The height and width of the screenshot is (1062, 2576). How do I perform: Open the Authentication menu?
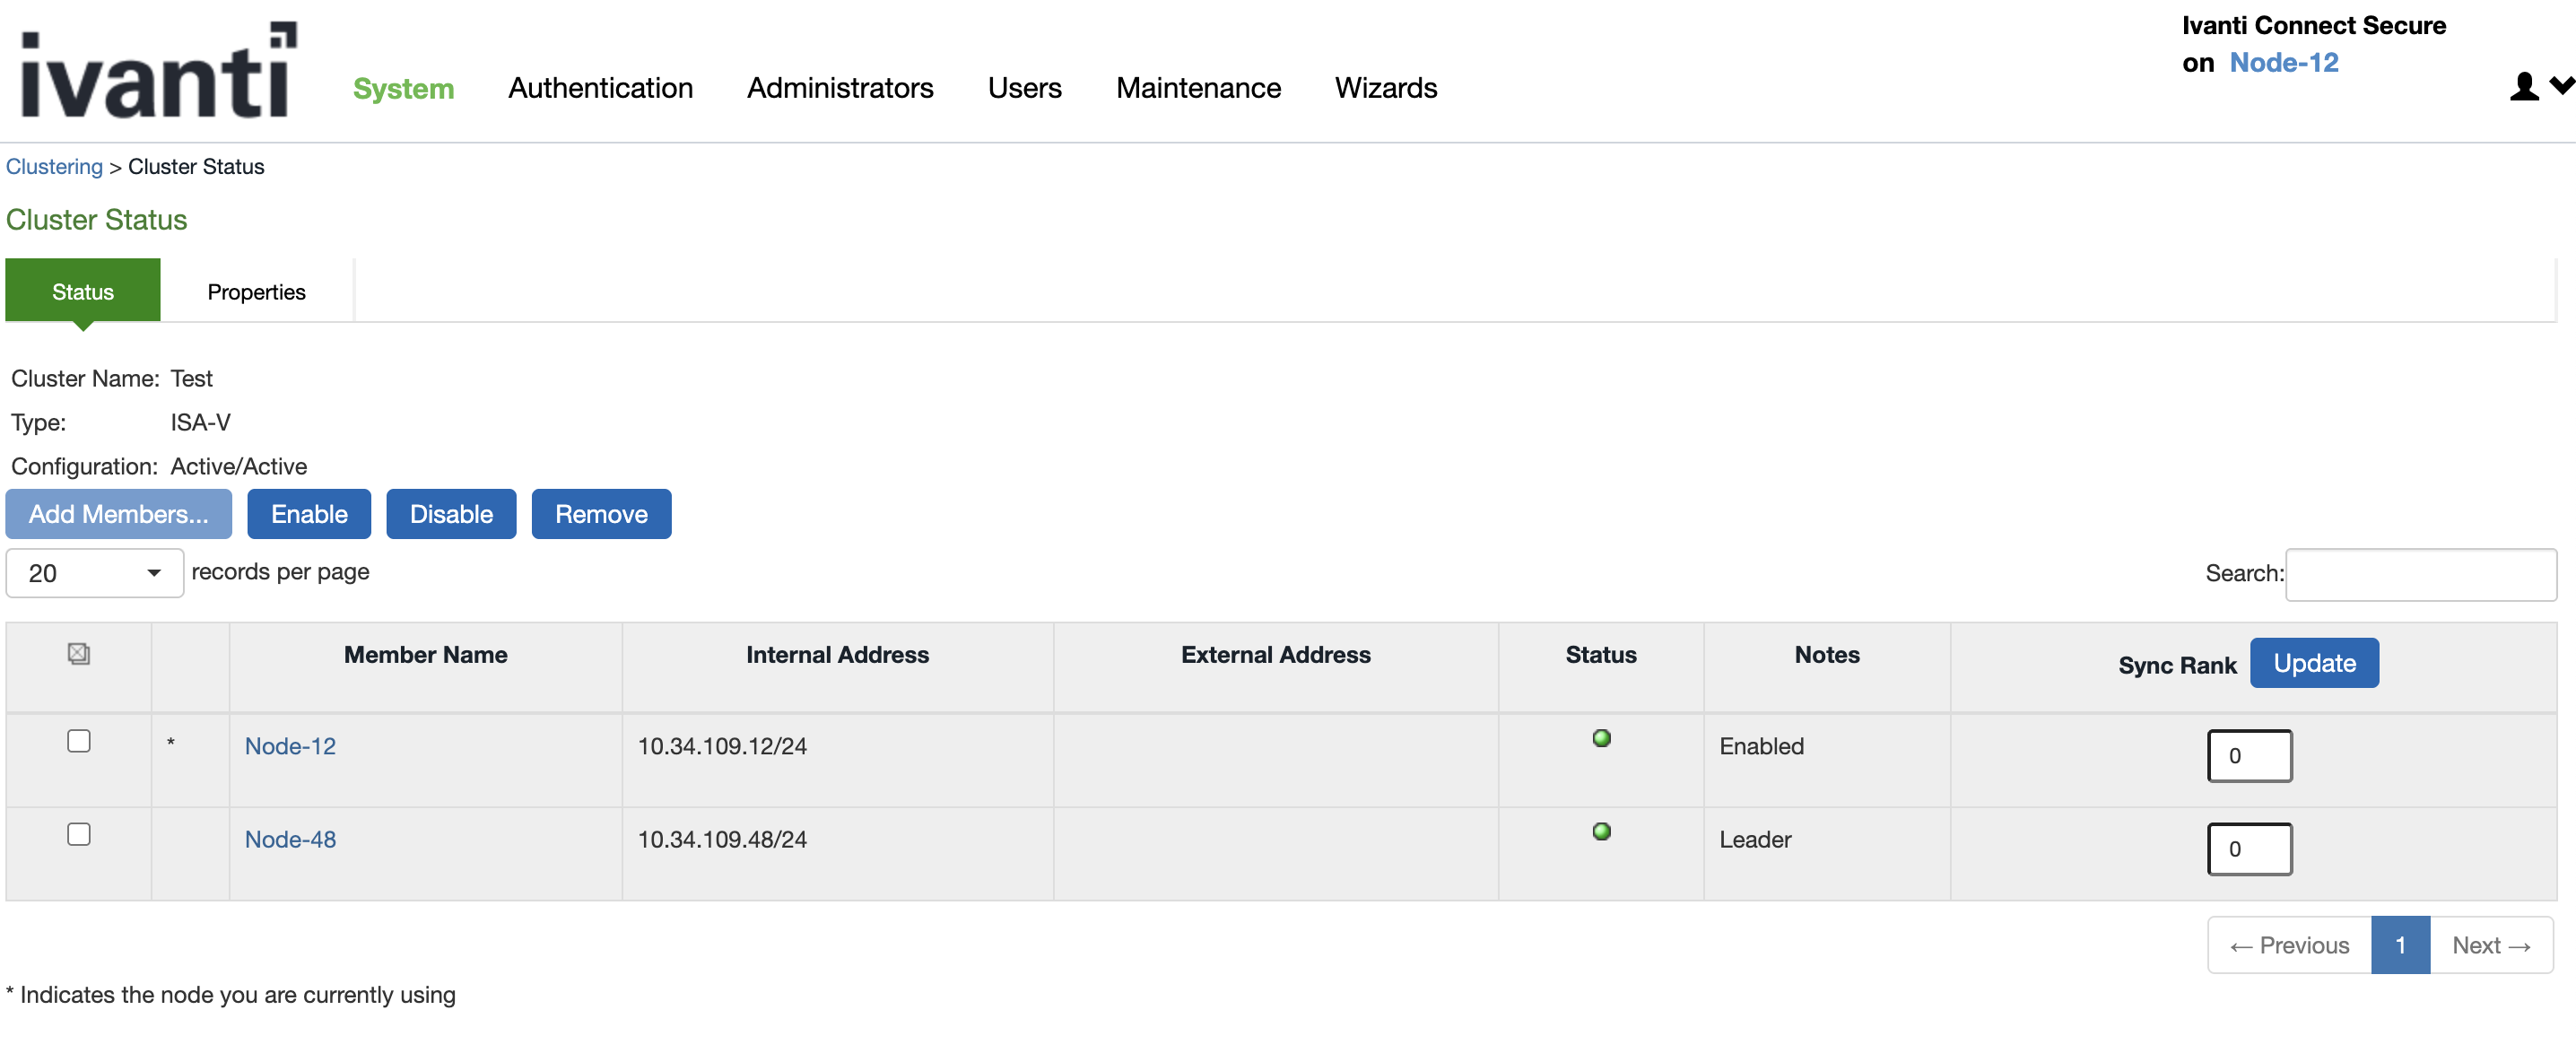coord(600,89)
